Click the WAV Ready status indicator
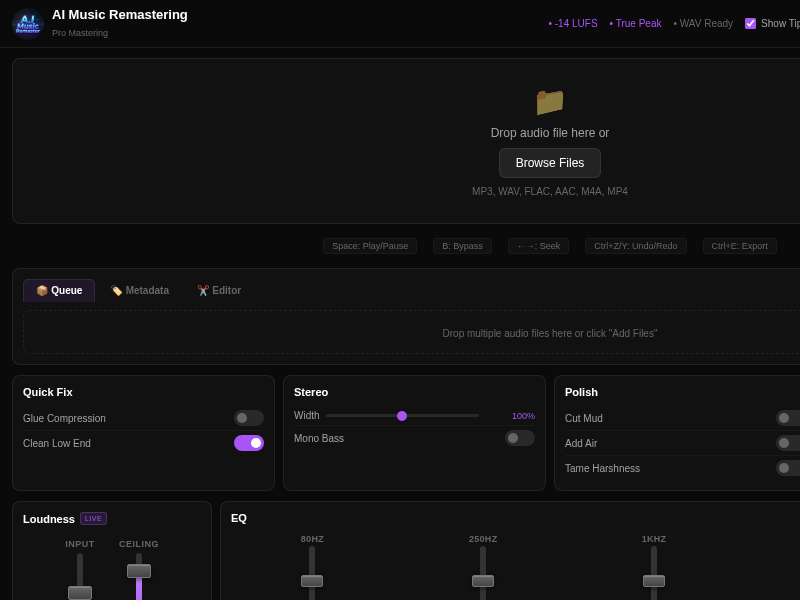This screenshot has width=800, height=600. point(703,23)
